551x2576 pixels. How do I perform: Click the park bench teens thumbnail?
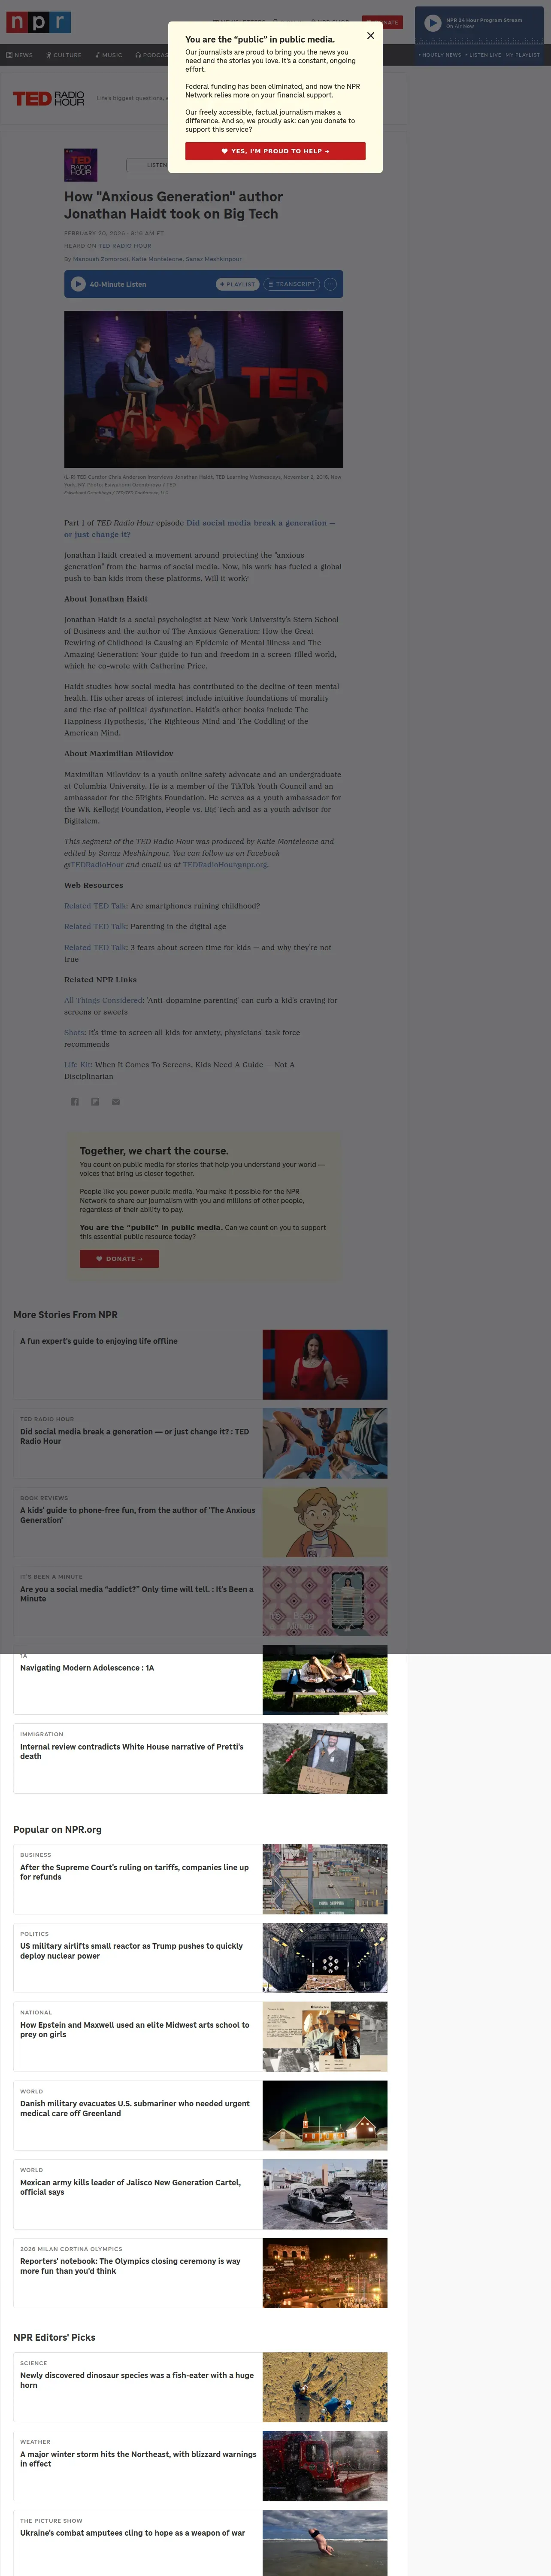(325, 1680)
